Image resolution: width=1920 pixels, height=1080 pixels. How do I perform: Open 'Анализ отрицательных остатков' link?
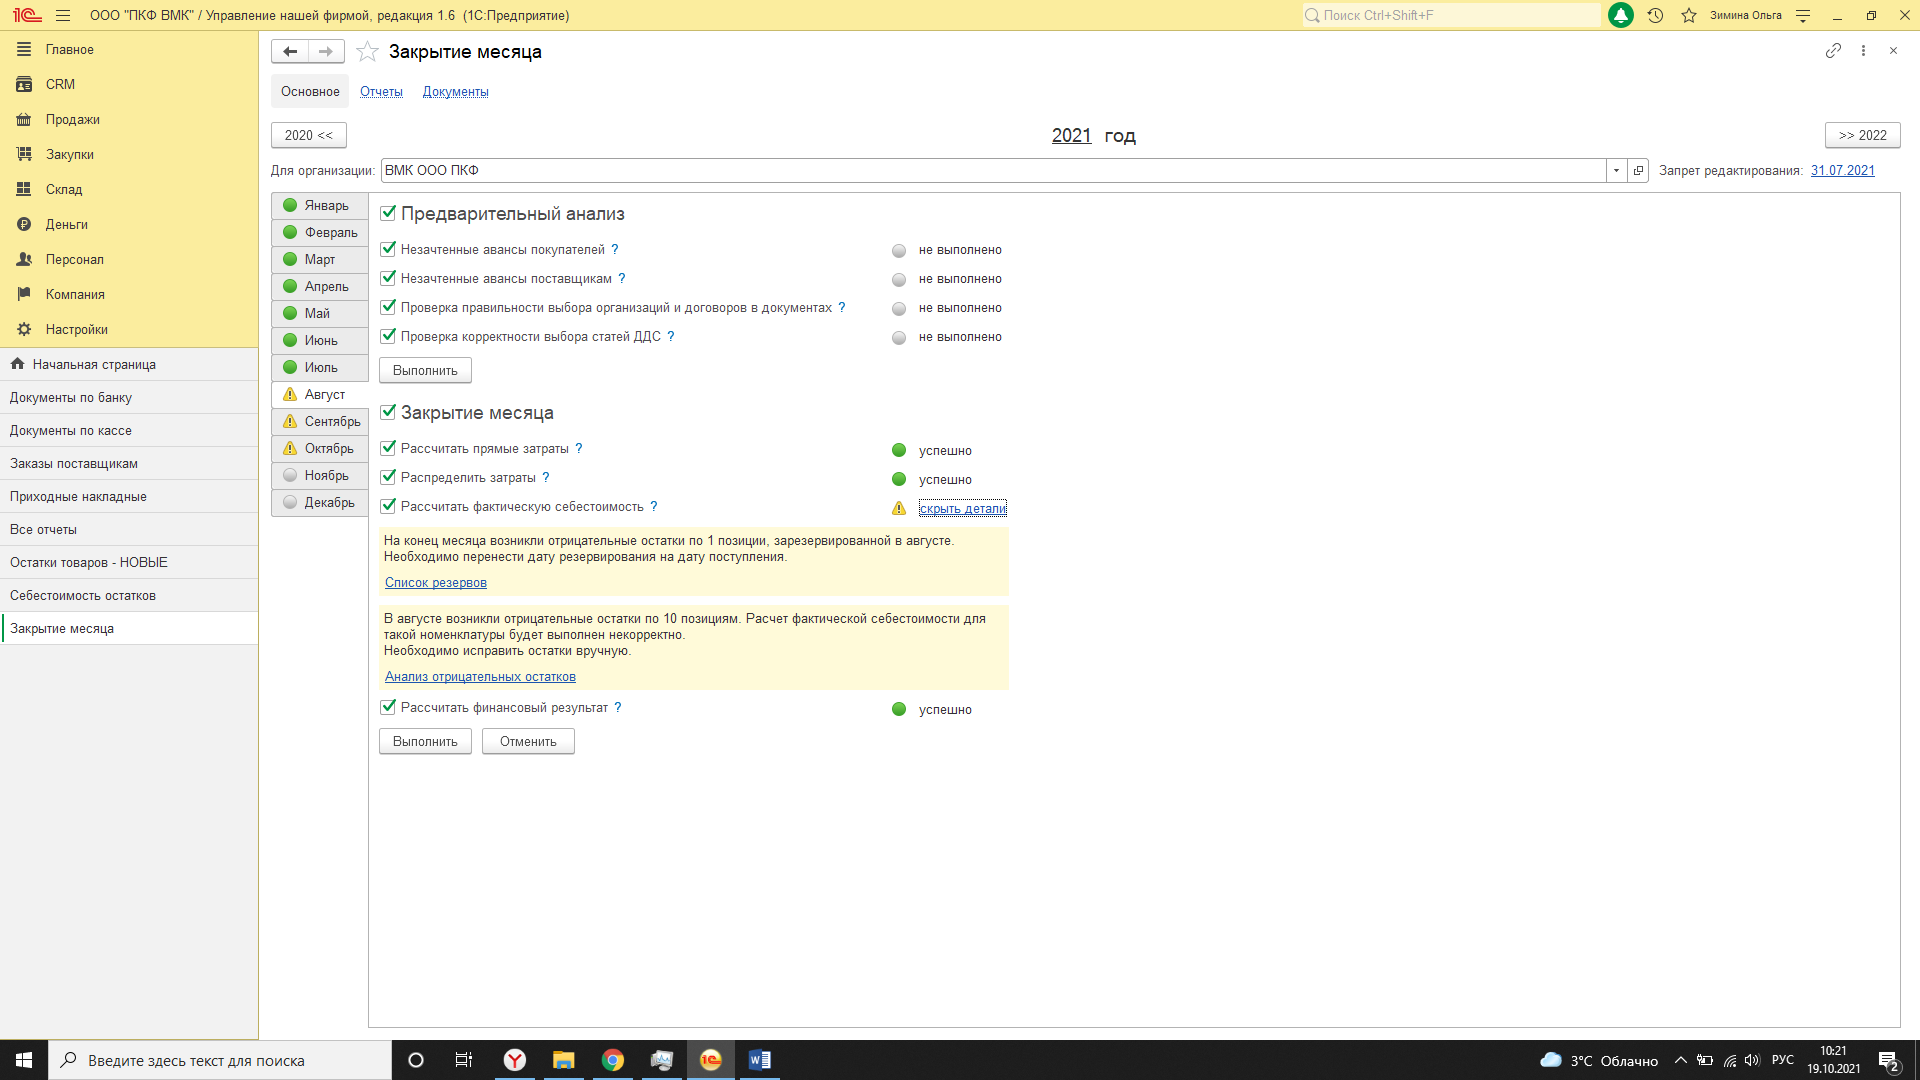[480, 677]
